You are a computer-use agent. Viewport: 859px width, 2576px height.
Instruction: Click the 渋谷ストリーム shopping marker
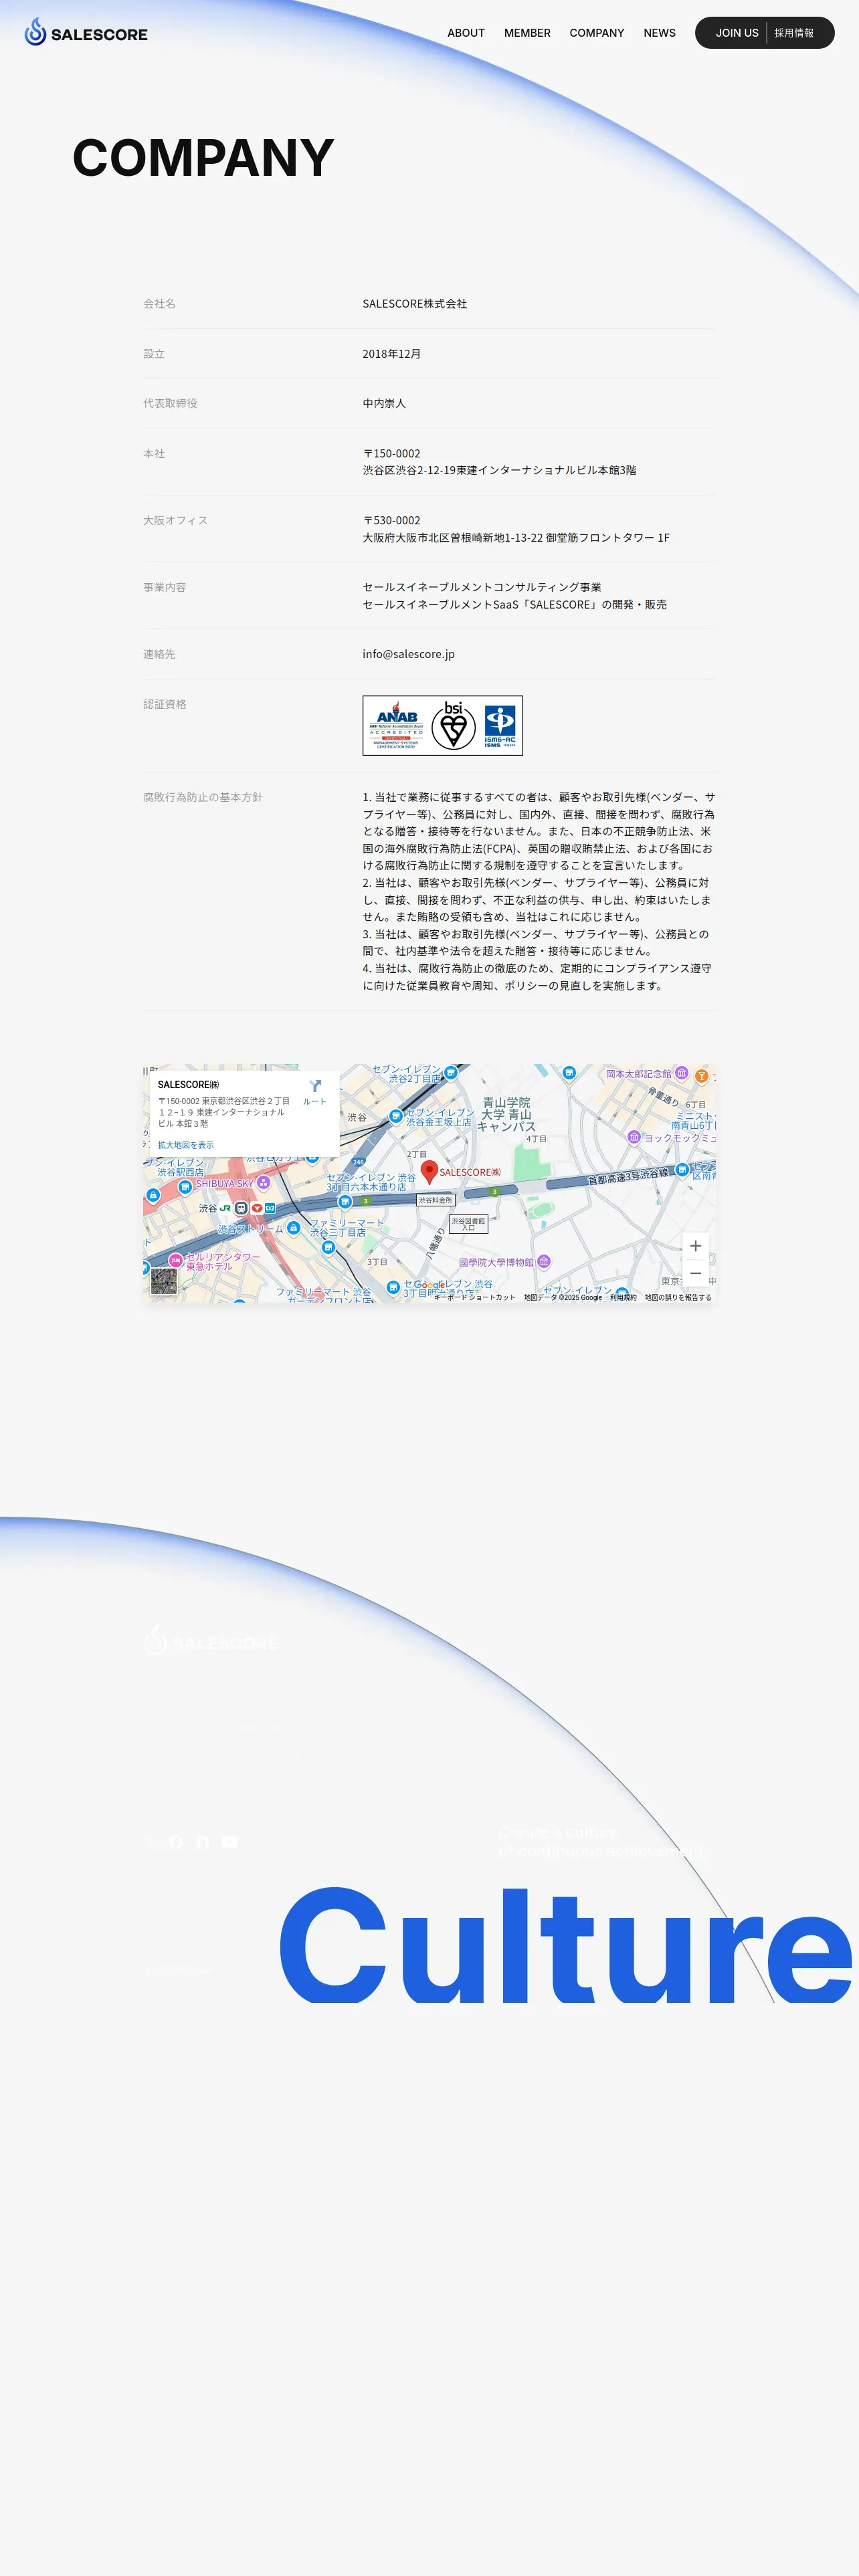tap(293, 1228)
